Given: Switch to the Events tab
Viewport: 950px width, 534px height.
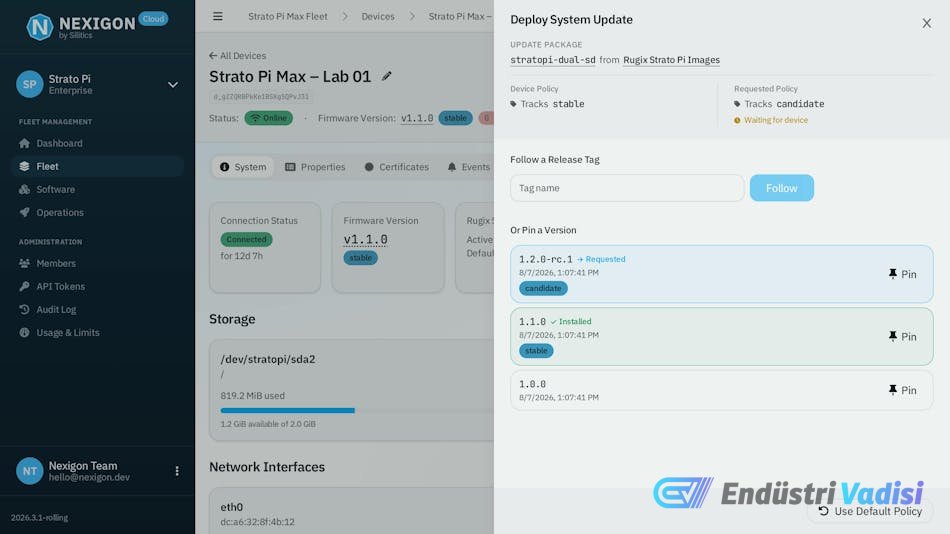Looking at the screenshot, I should [469, 167].
